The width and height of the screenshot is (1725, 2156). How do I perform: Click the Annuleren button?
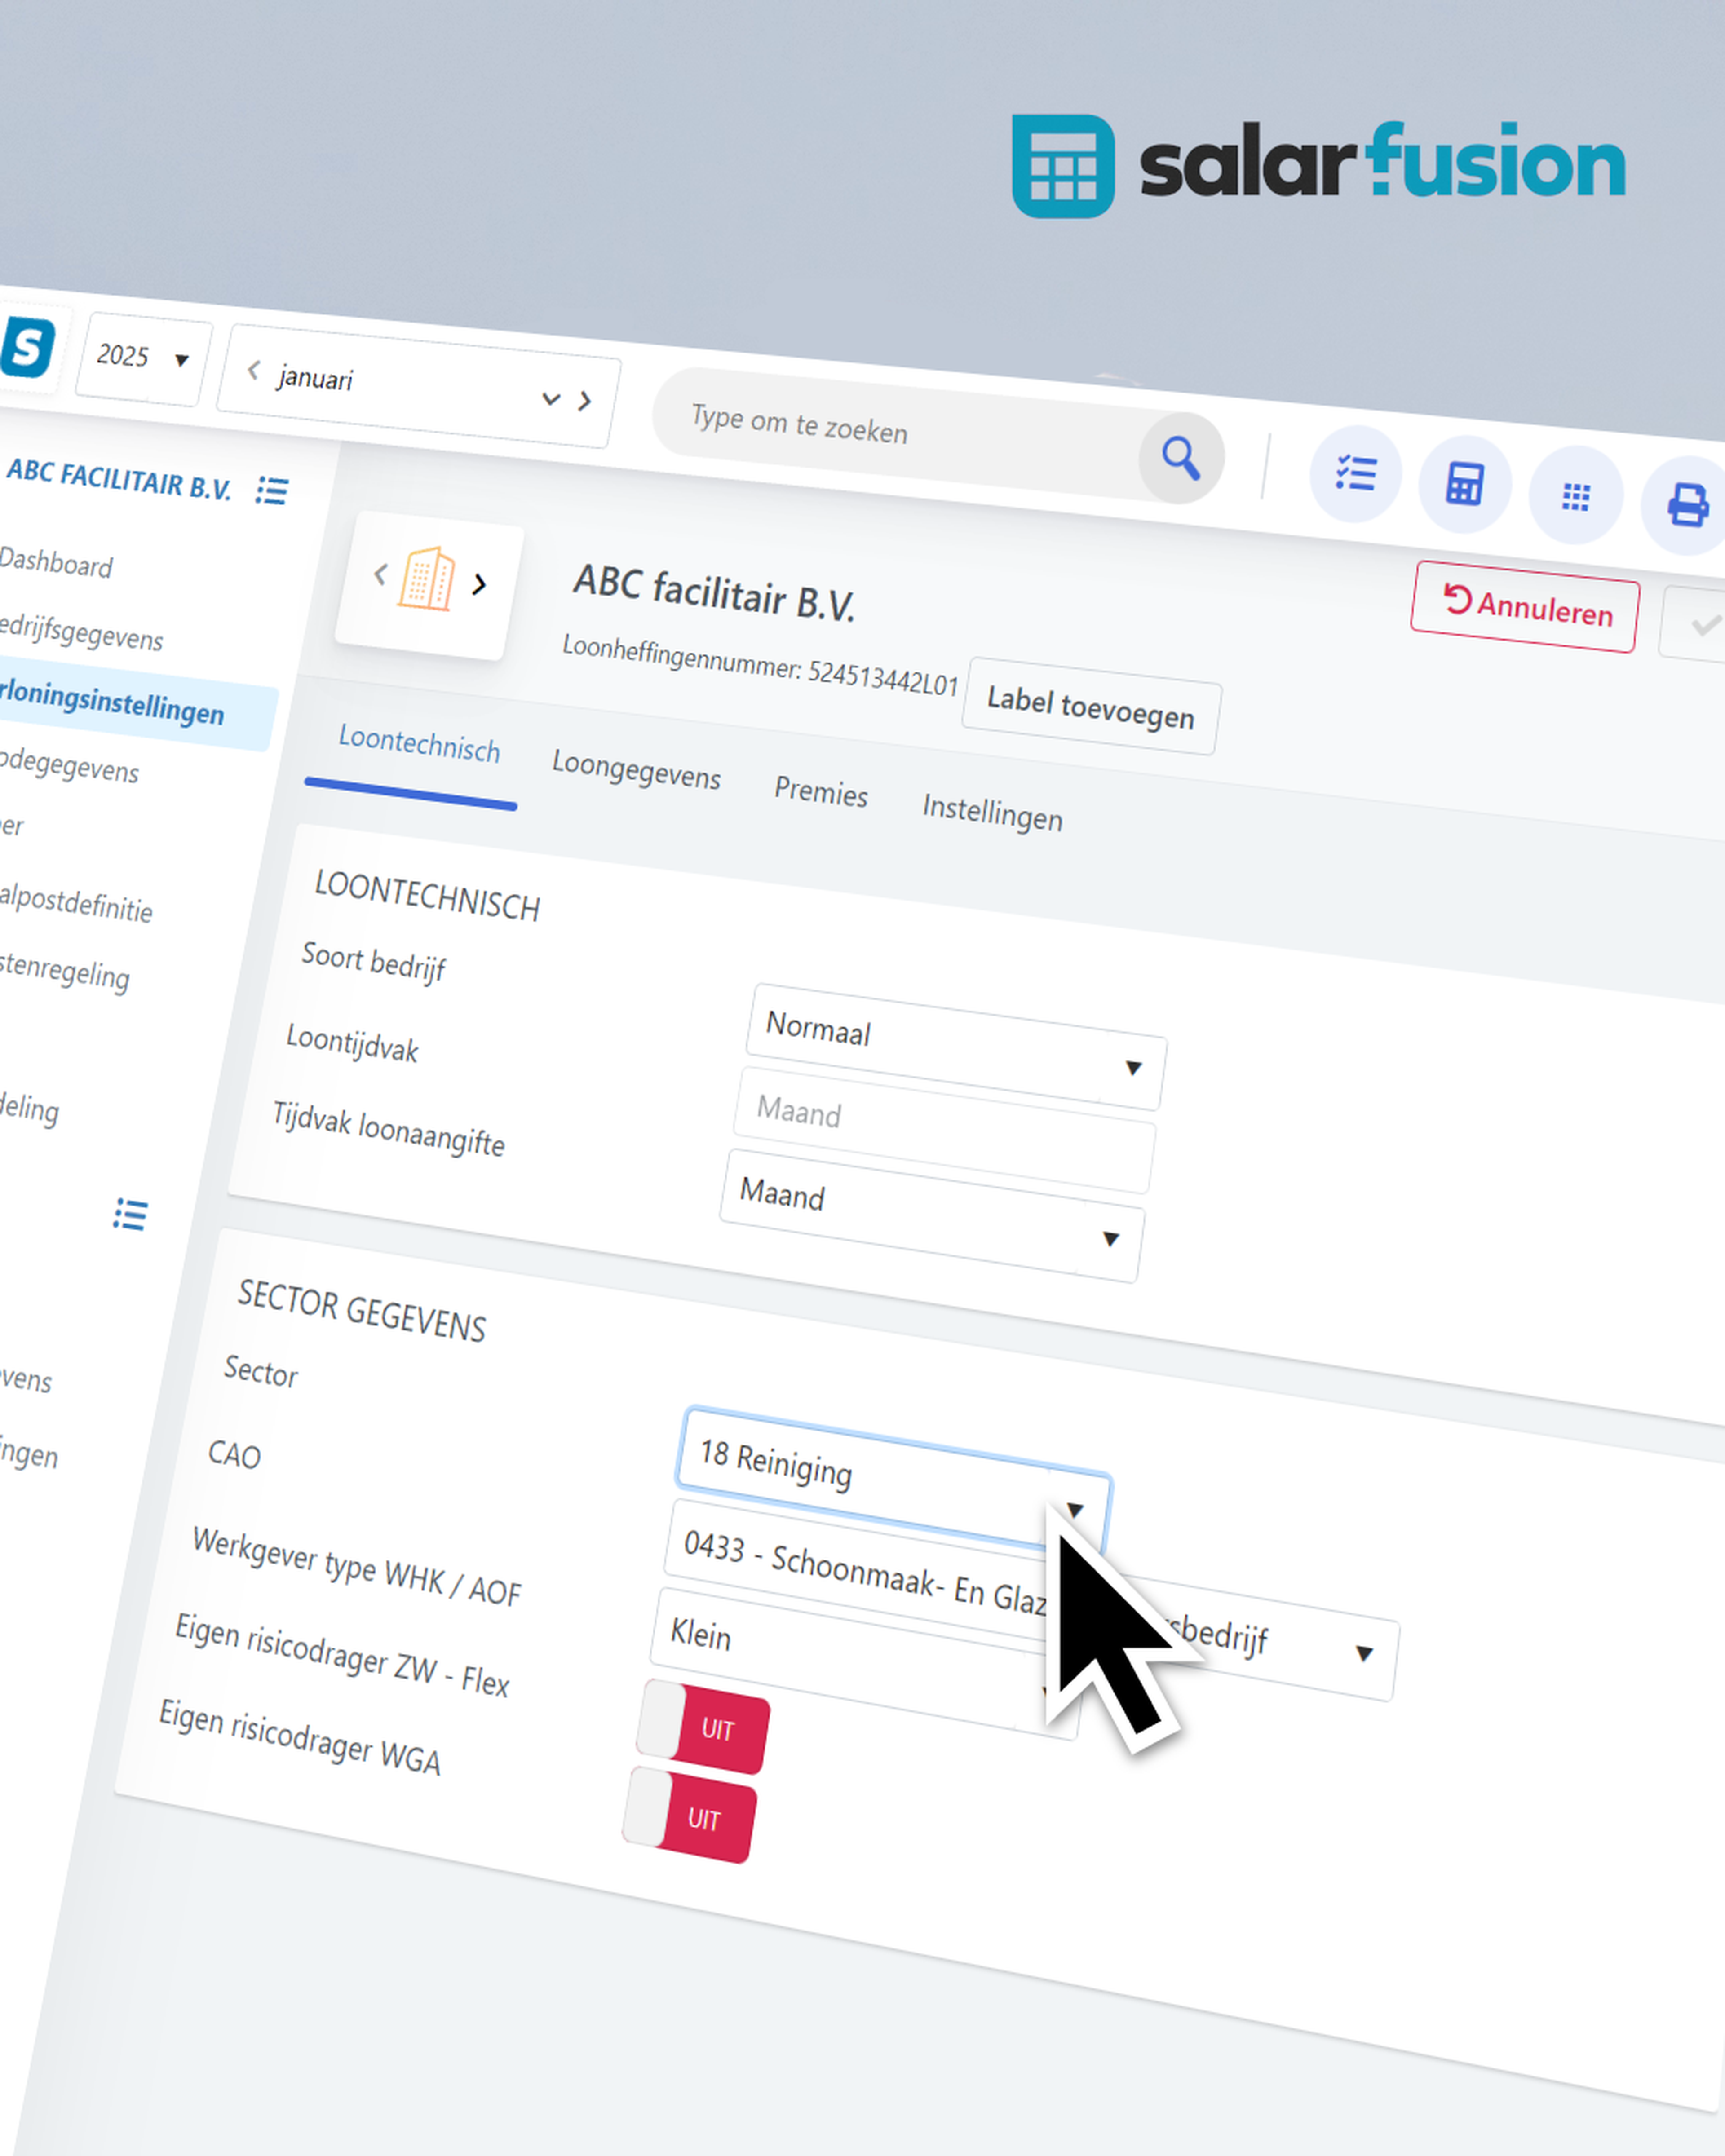coord(1526,607)
